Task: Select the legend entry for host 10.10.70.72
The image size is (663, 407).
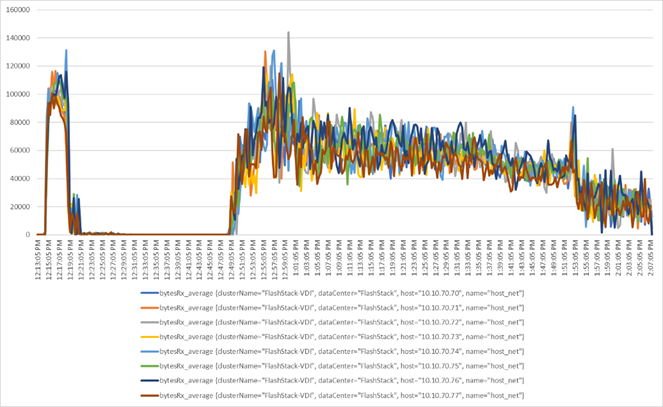Action: pos(332,322)
